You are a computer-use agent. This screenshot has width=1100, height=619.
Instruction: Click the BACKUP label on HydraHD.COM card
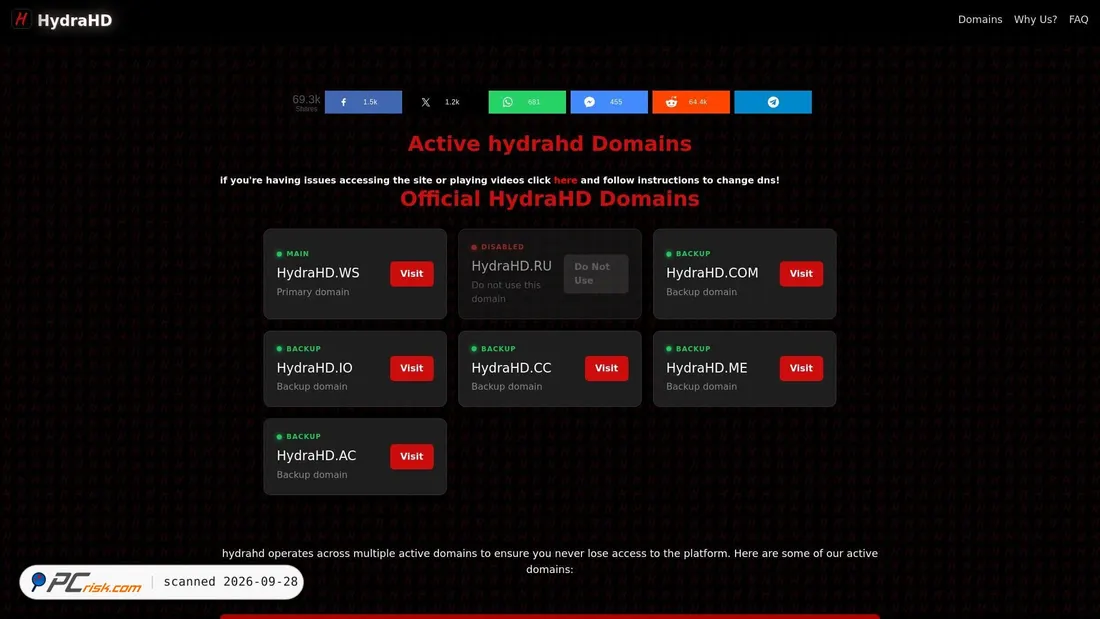[x=693, y=254]
